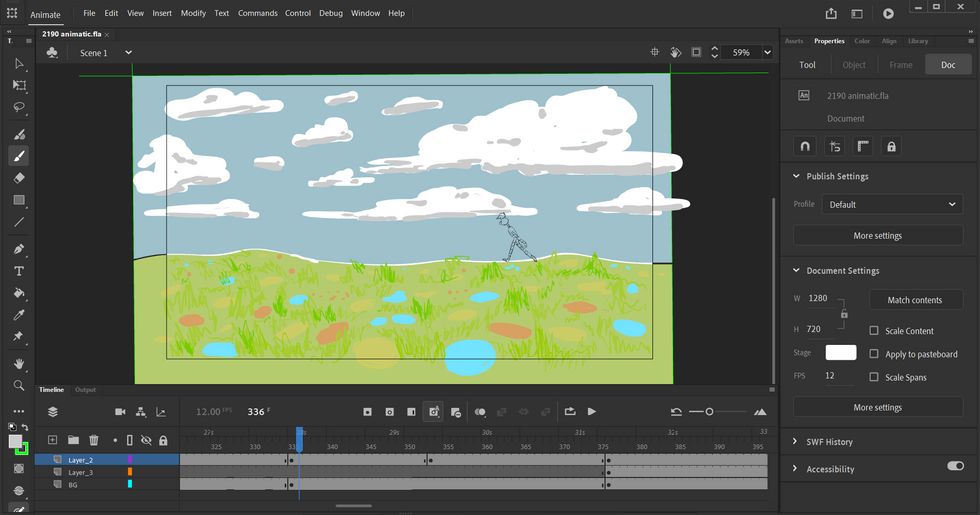Screen dimensions: 980x515
Task: Enable Scale Spans checkbox
Action: point(874,377)
